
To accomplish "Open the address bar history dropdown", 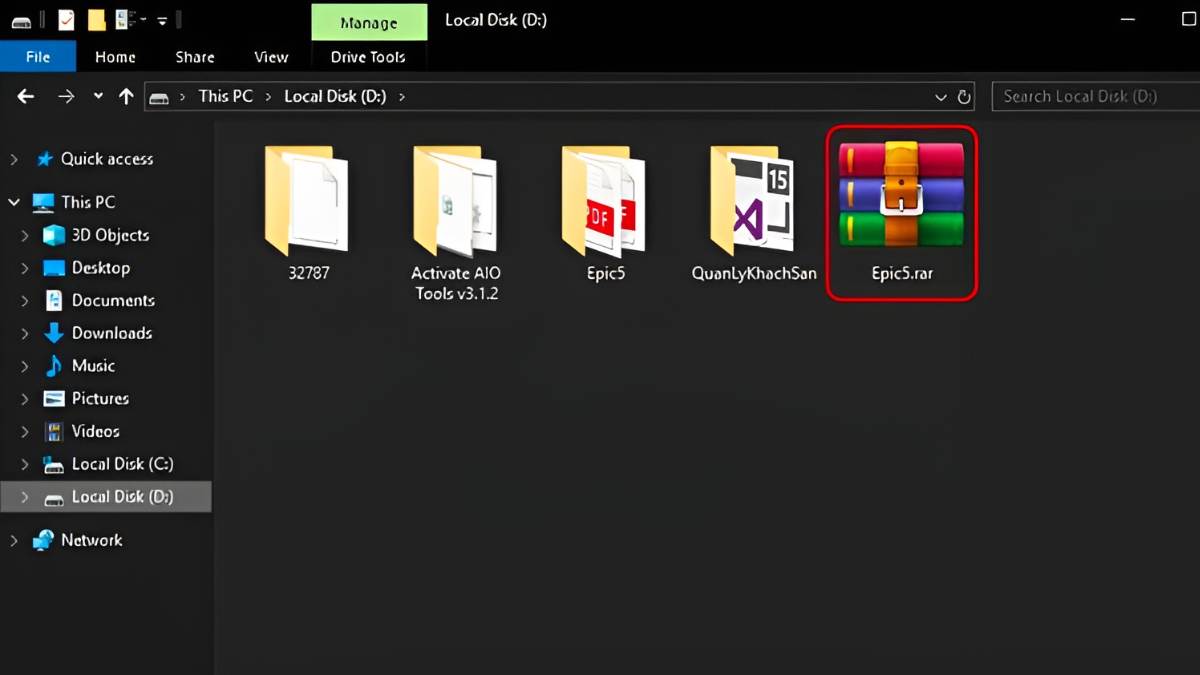I will [941, 97].
